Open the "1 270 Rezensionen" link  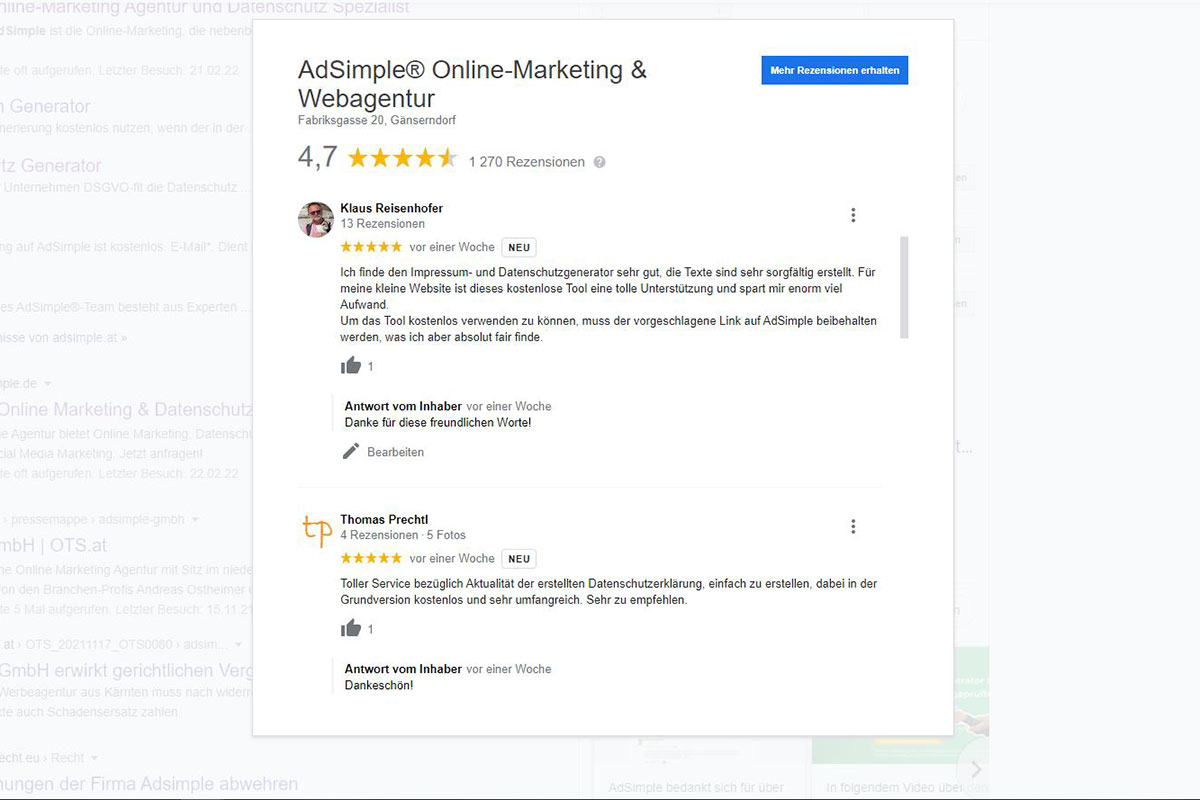pos(527,162)
